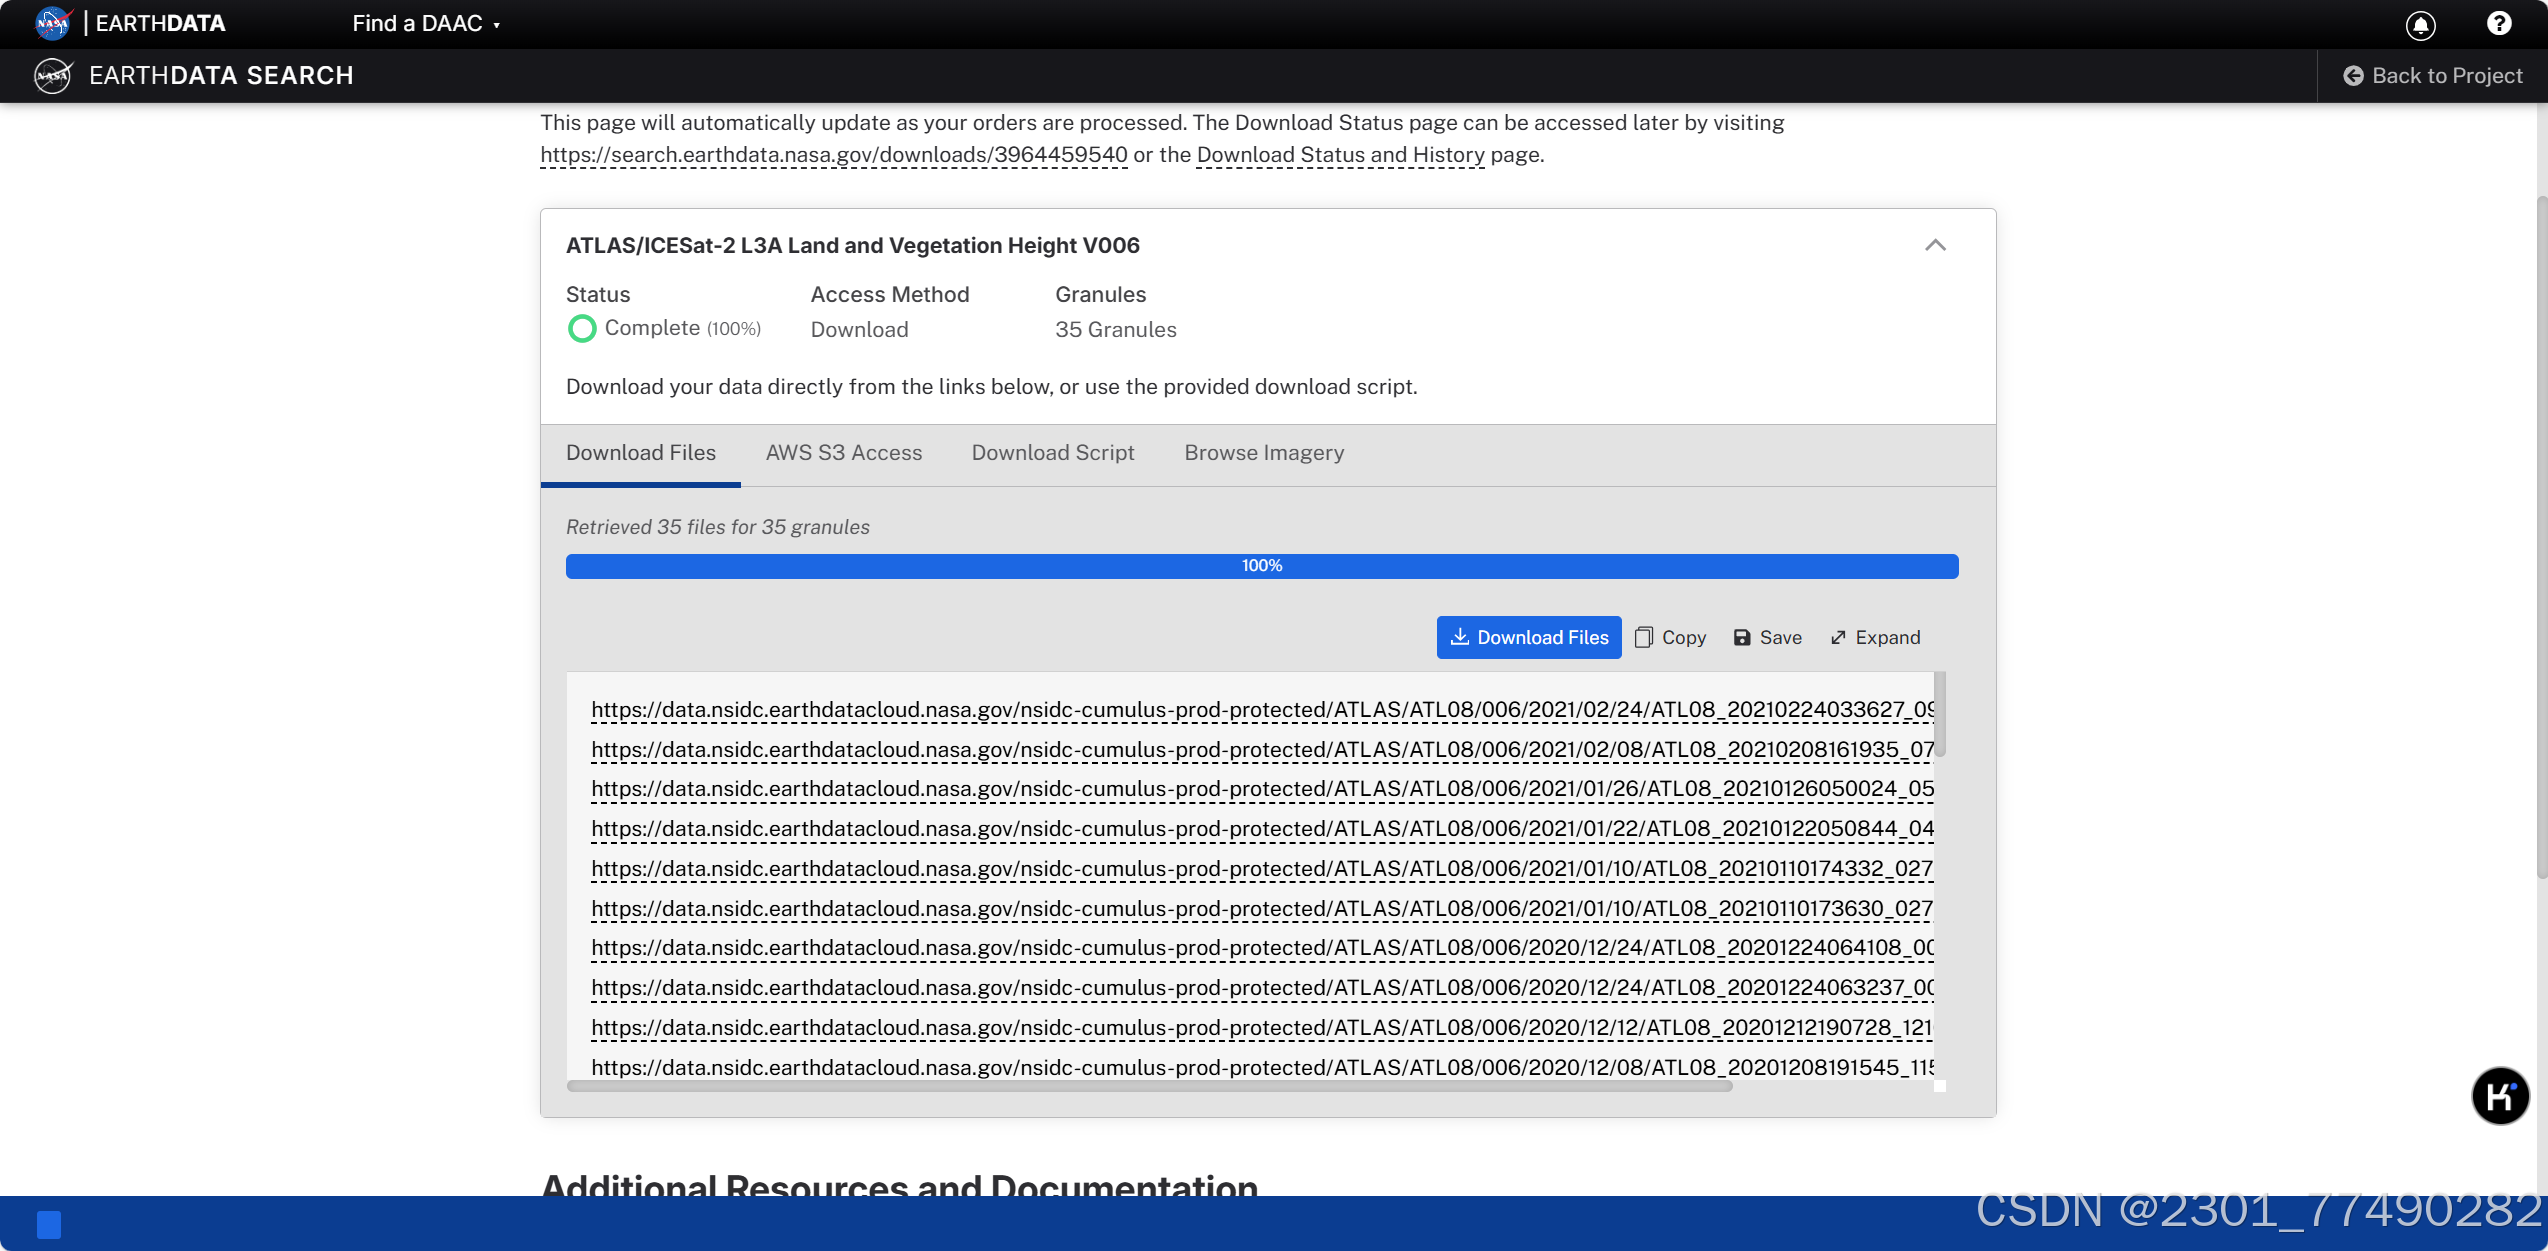Open the Download Status and History link
This screenshot has height=1251, width=2548.
[1340, 155]
